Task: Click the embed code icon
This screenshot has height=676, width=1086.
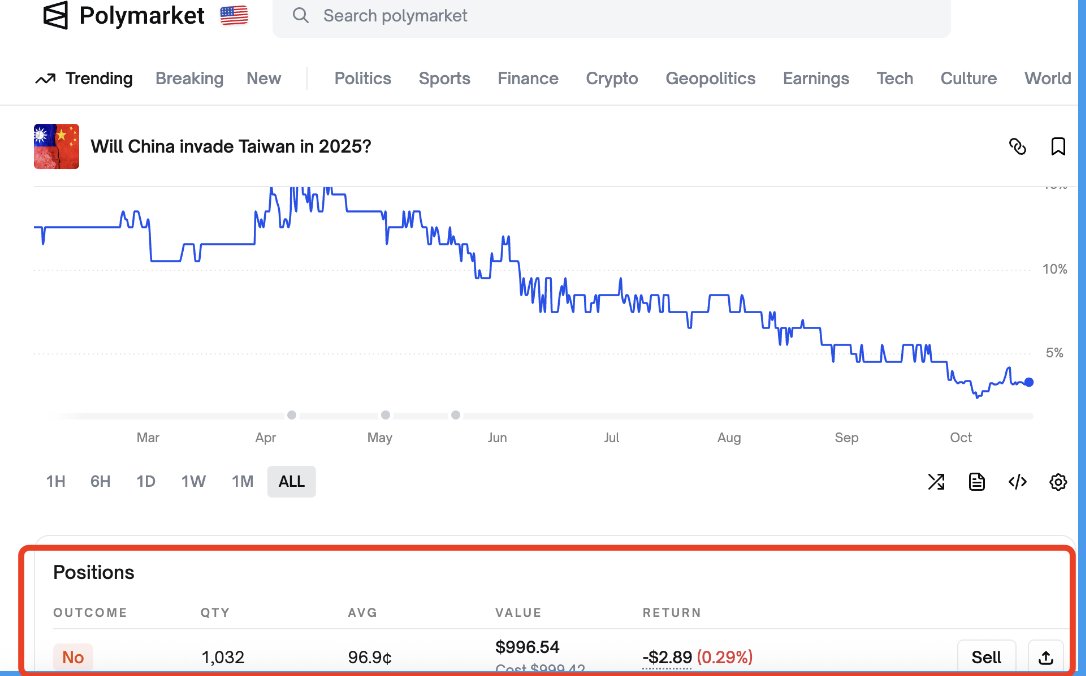Action: (1017, 482)
